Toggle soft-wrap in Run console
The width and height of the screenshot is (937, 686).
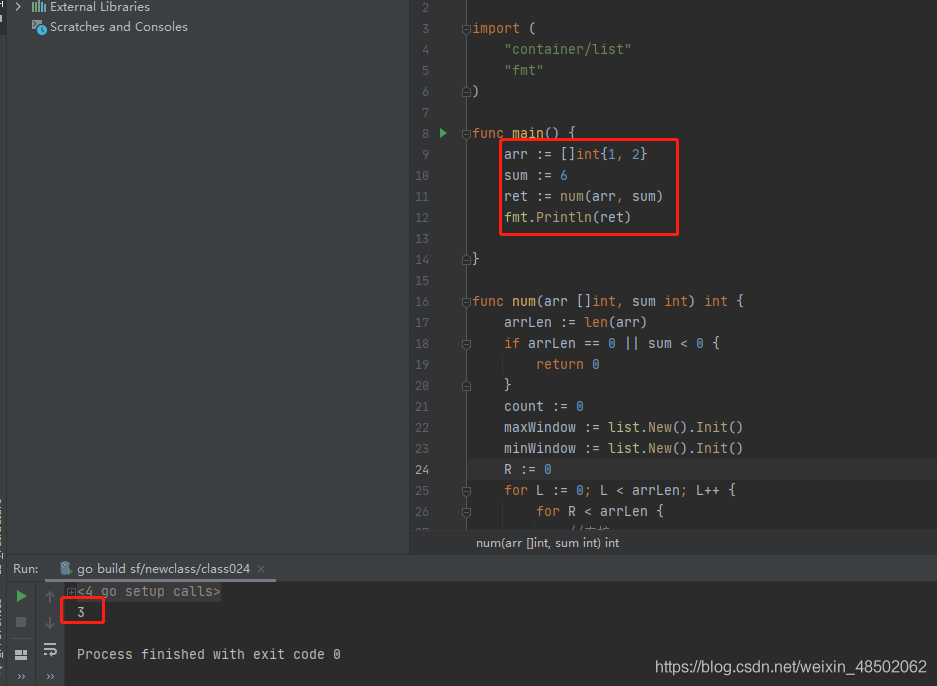pos(50,649)
